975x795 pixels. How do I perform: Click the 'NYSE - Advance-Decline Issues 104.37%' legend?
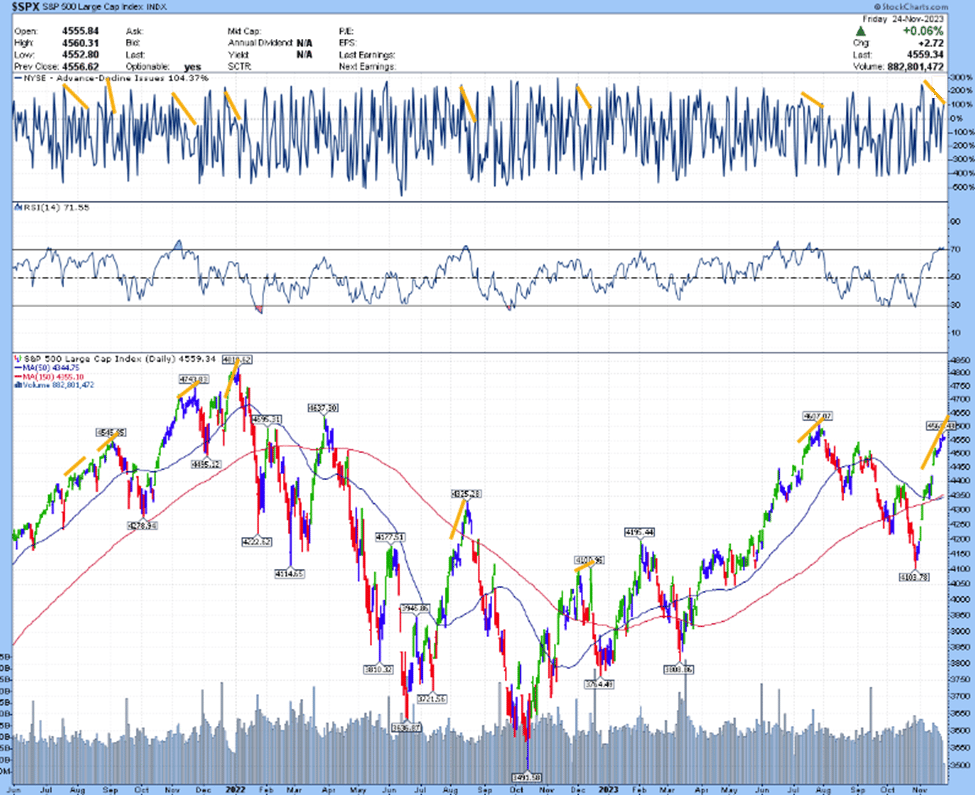(x=112, y=78)
